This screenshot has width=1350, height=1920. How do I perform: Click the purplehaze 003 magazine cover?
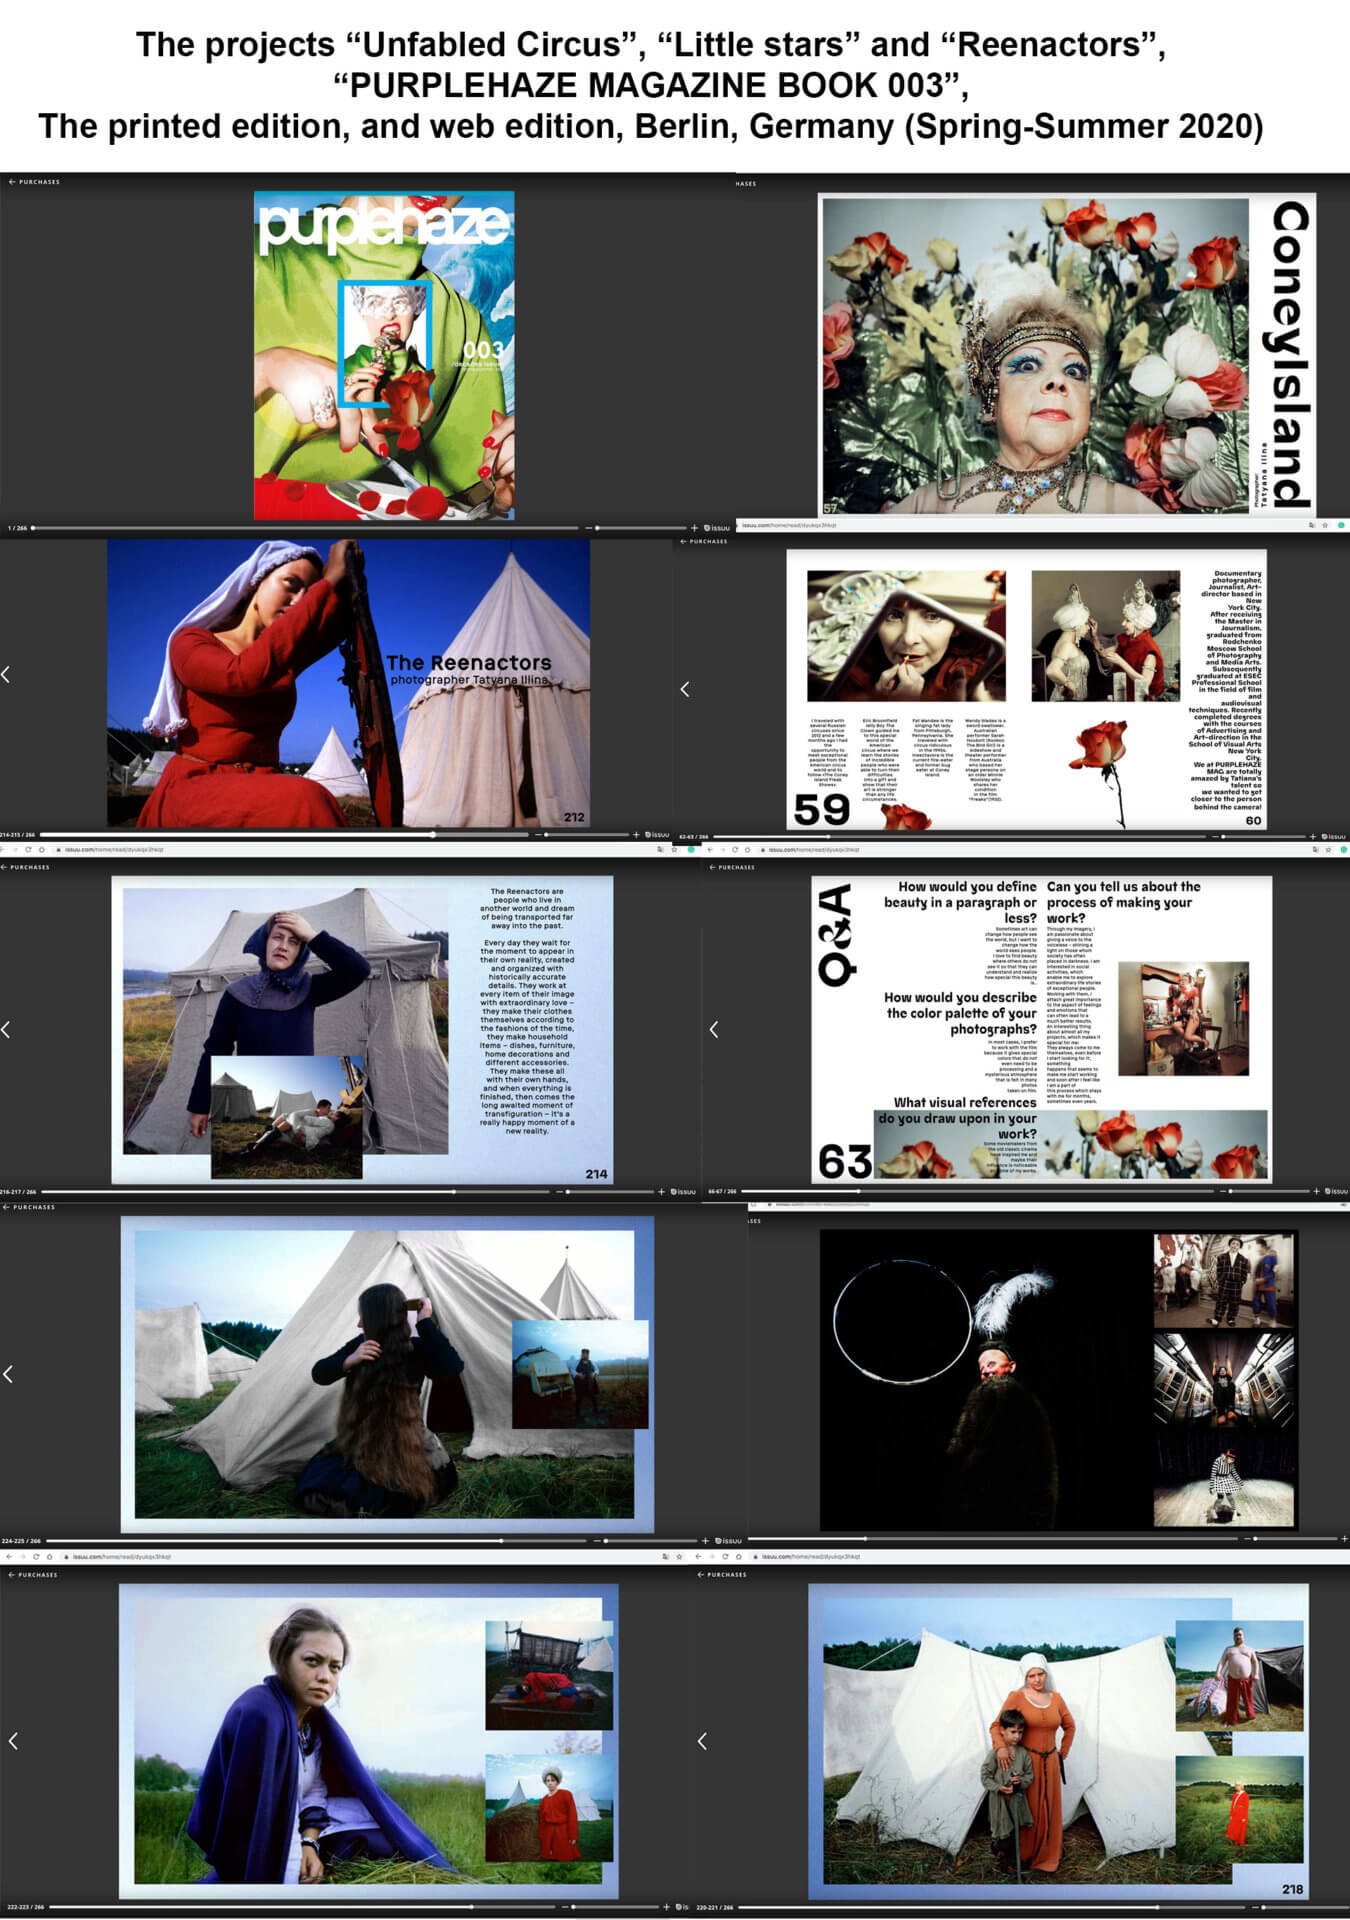point(384,355)
